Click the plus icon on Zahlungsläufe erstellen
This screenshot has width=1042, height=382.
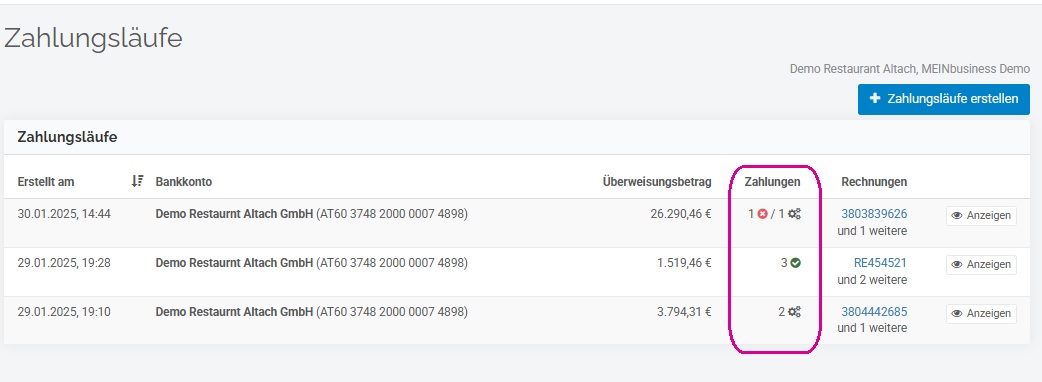(875, 98)
